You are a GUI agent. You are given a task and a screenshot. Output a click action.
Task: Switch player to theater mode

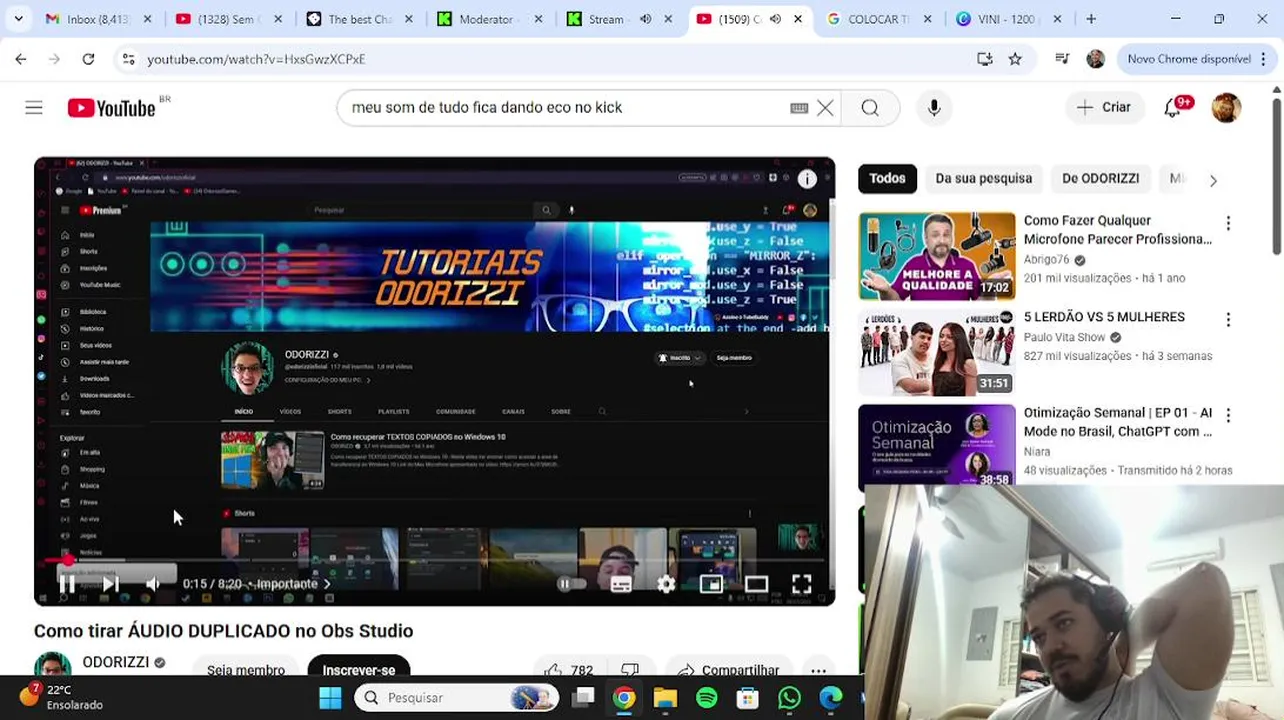(x=756, y=584)
